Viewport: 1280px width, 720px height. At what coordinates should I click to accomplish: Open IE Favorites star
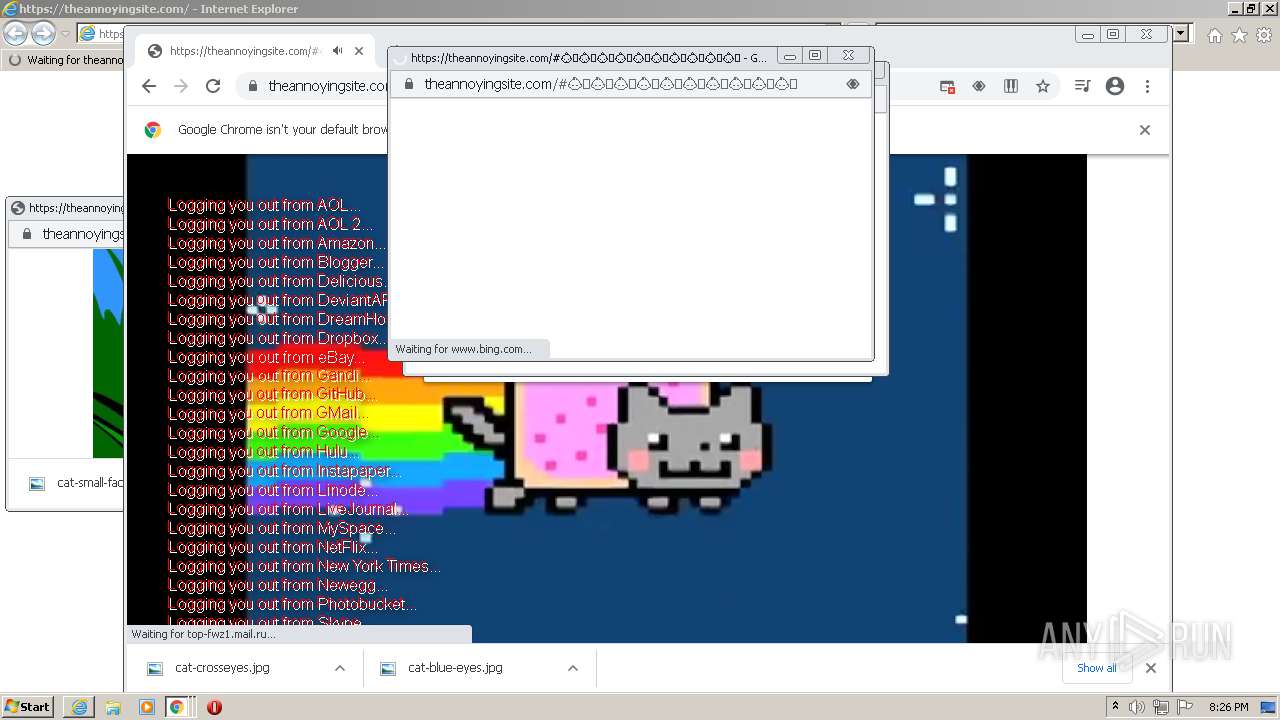pos(1239,35)
